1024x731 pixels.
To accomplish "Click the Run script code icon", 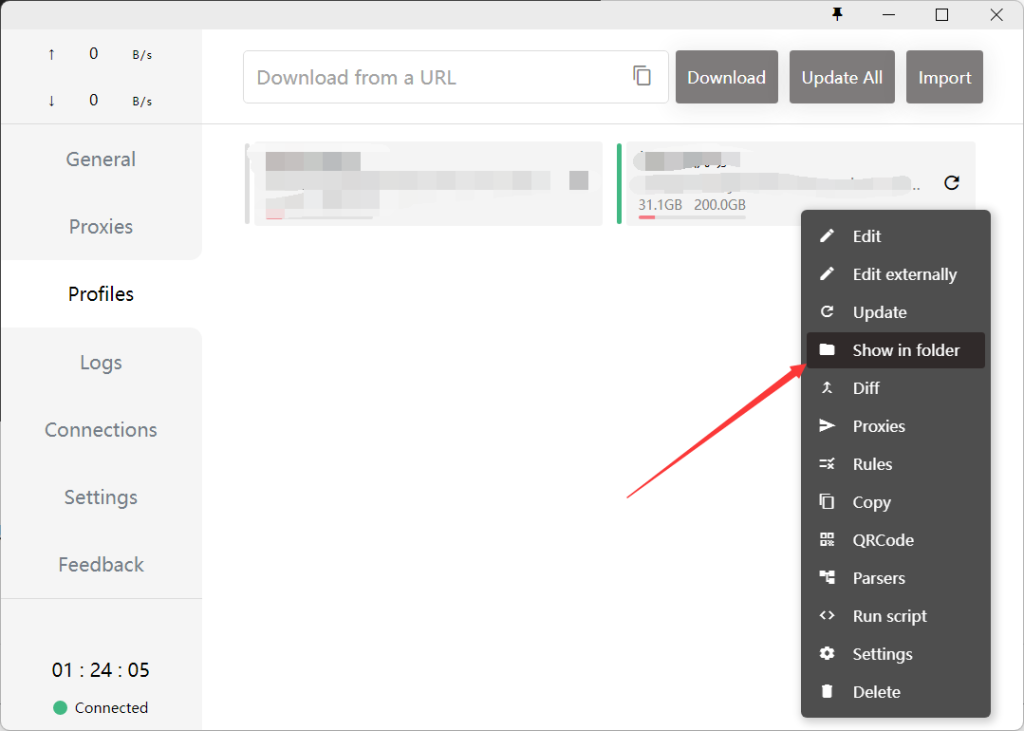I will point(827,616).
